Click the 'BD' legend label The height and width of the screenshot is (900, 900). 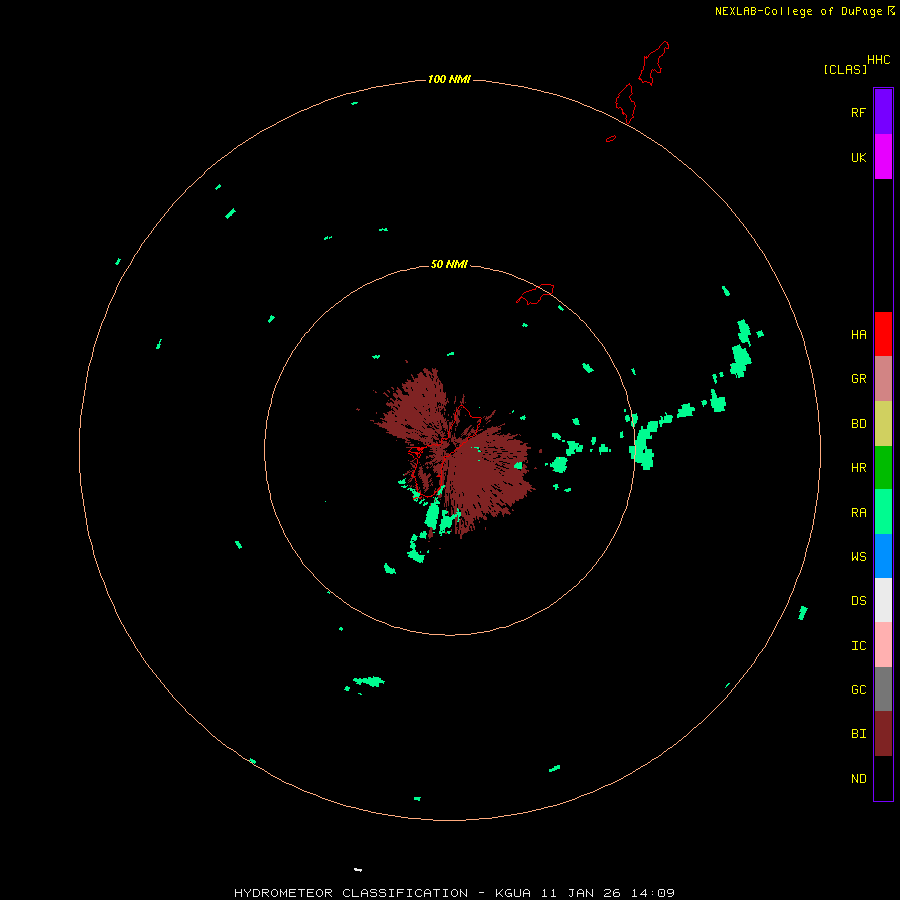(859, 424)
